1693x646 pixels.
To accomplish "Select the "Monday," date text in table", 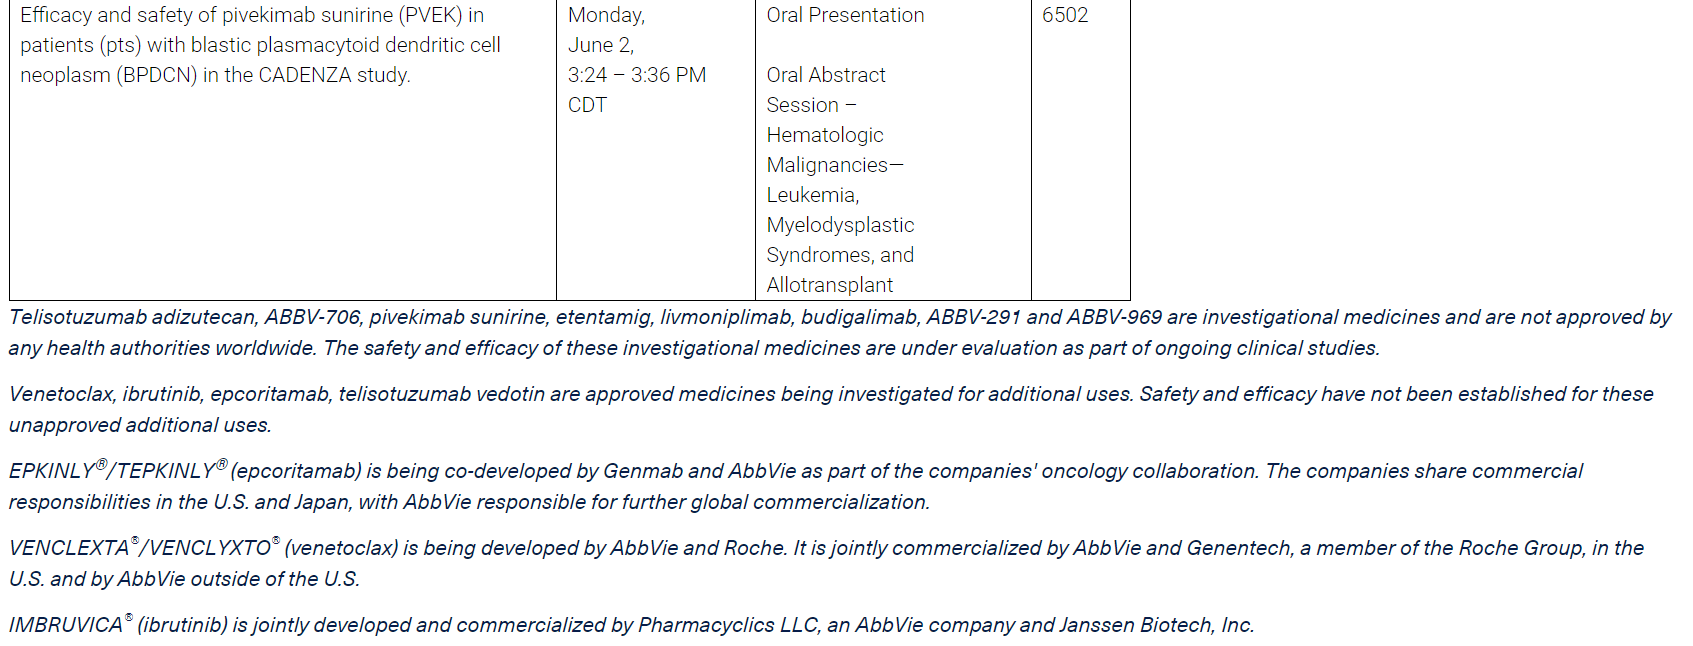I will tap(606, 15).
